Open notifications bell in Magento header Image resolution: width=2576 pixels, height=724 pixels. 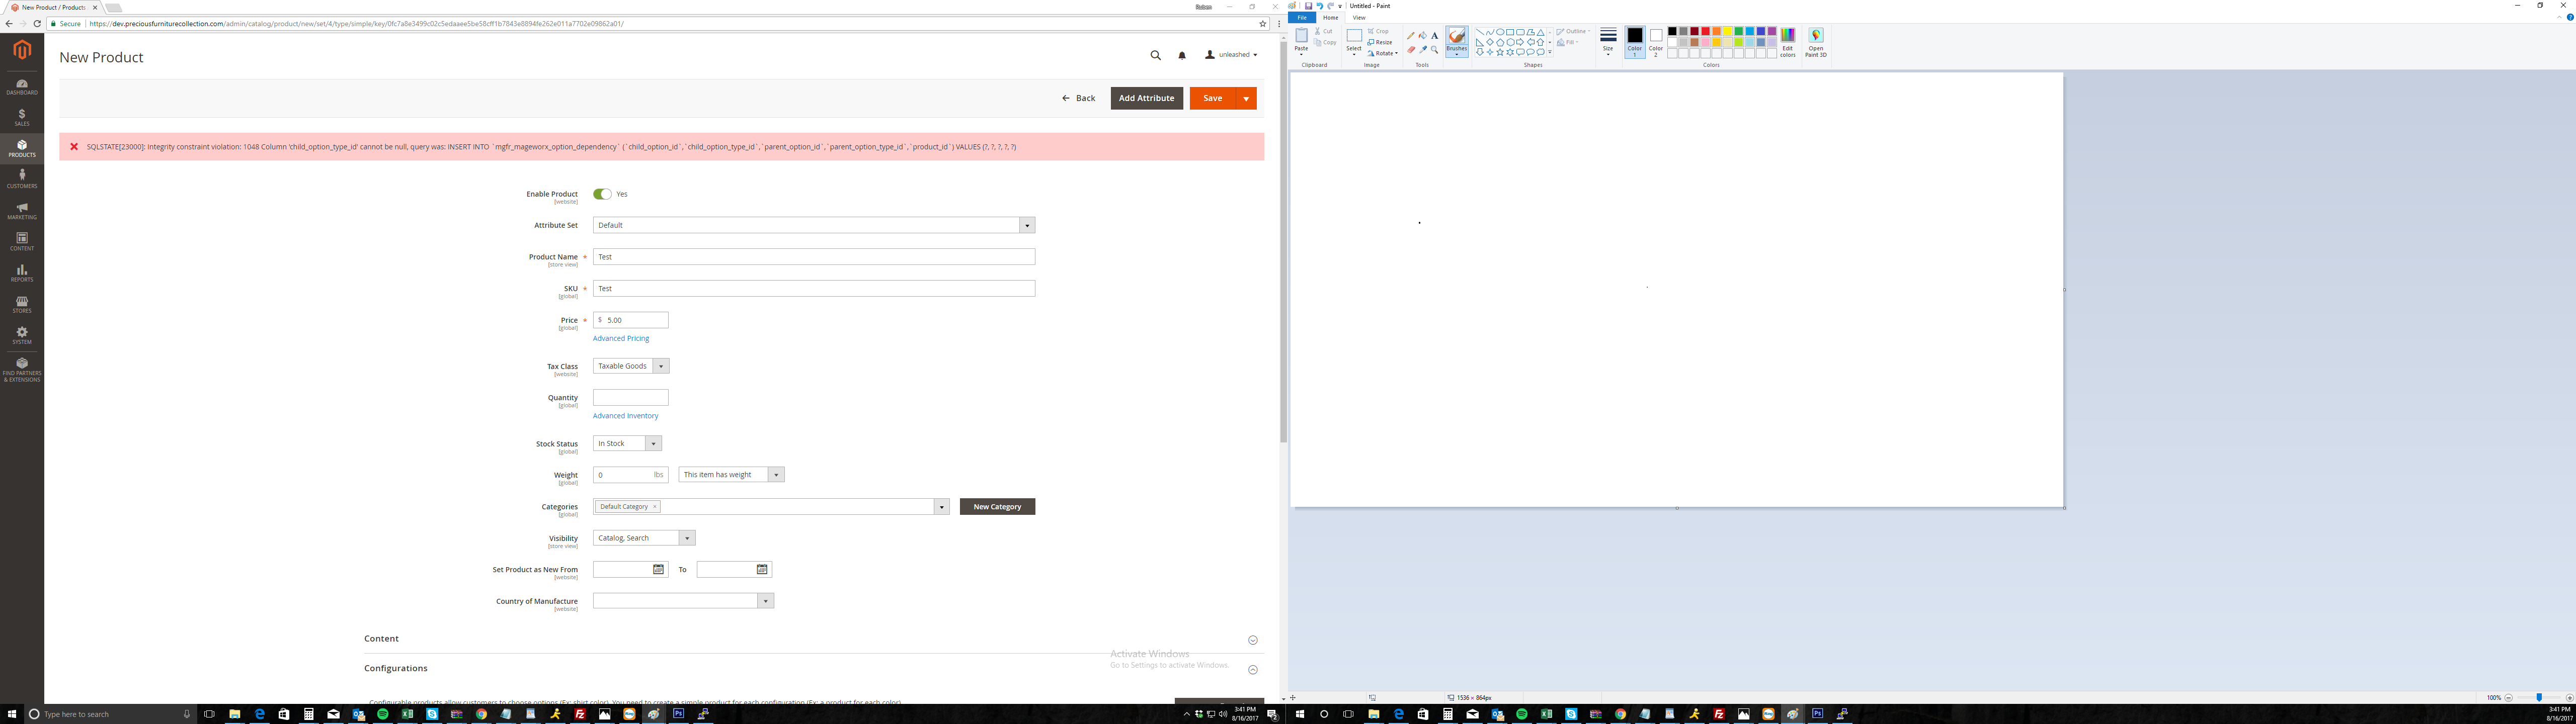1182,56
